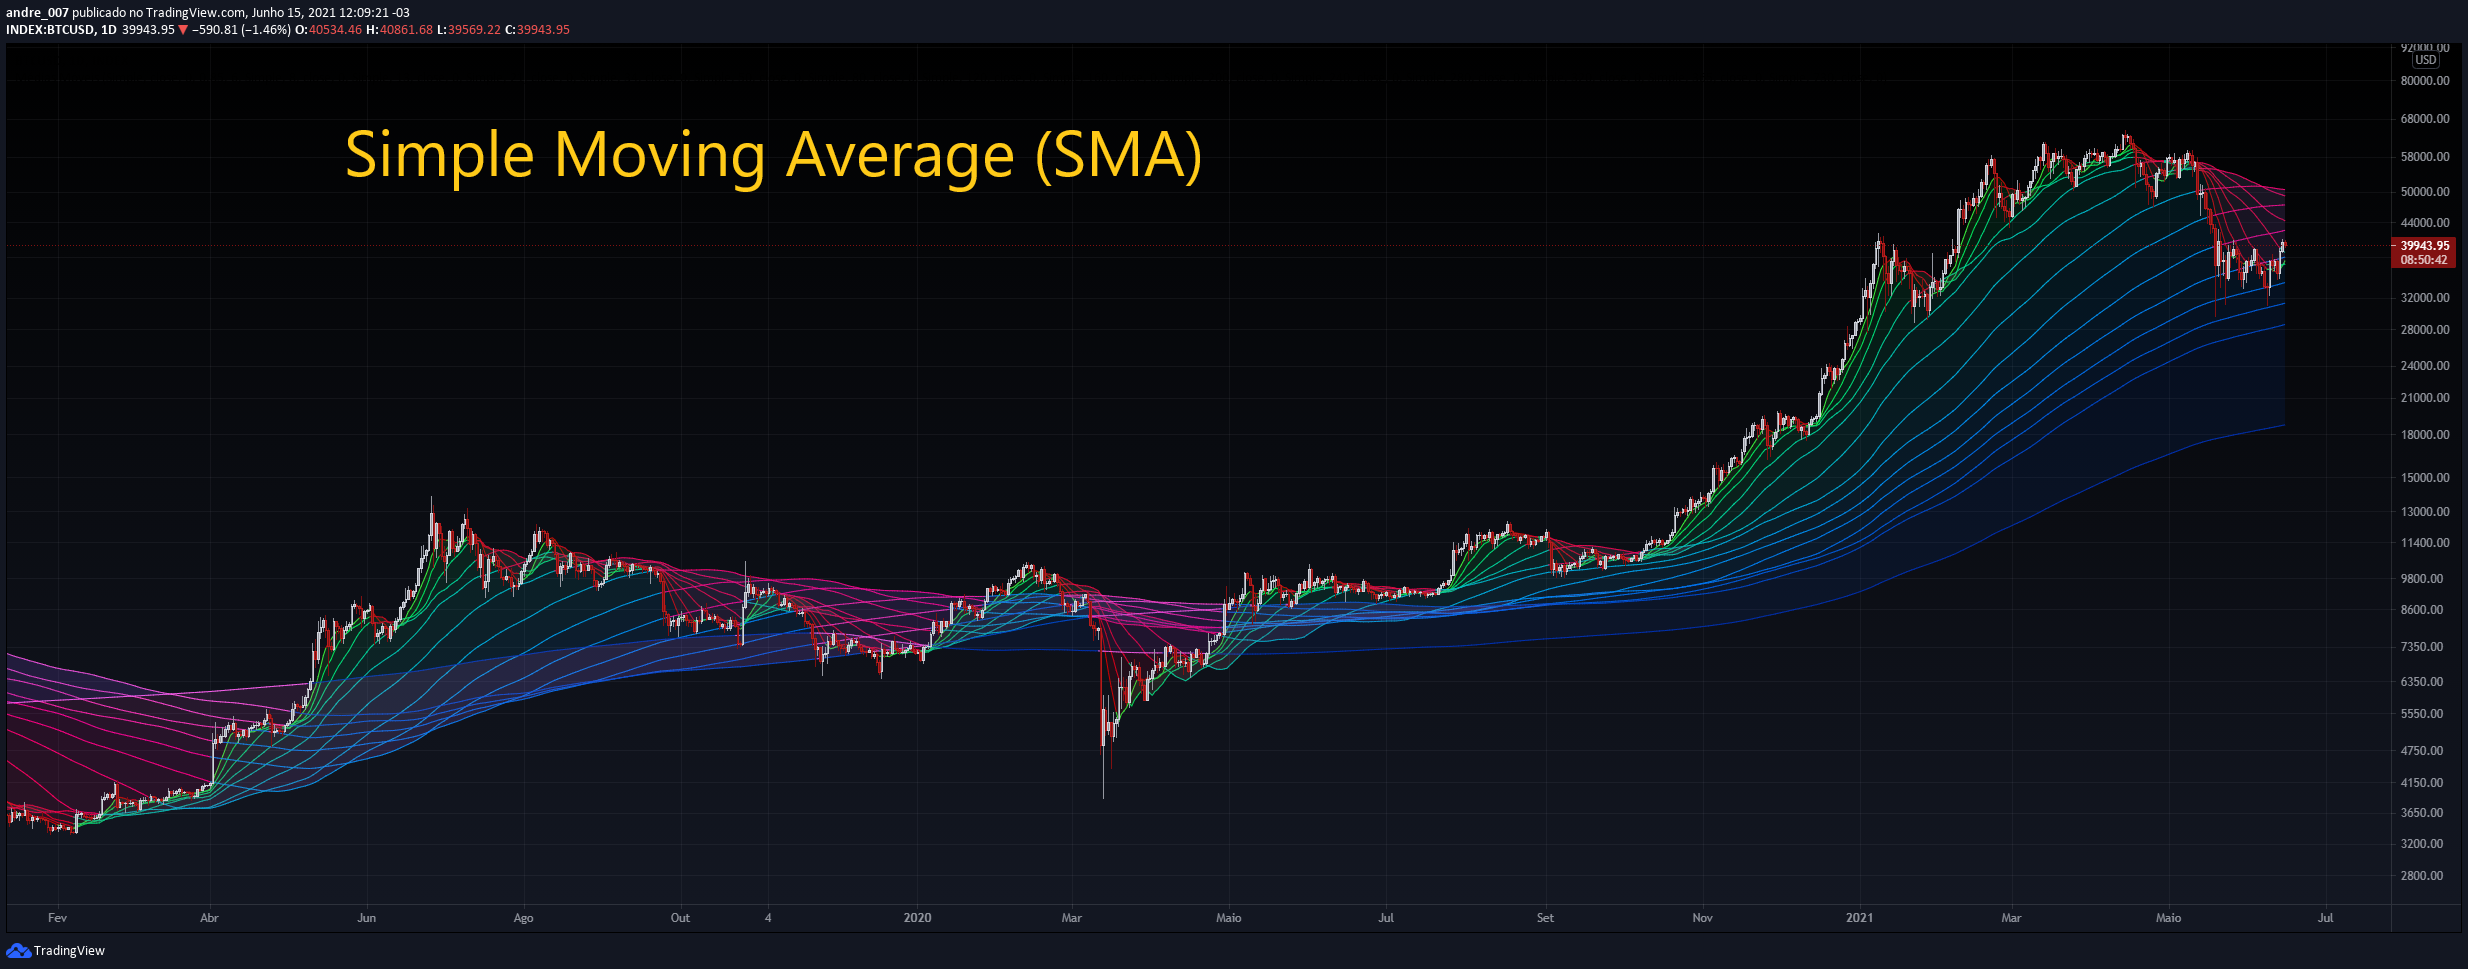Click the 9800.00 price axis label

2422,579
